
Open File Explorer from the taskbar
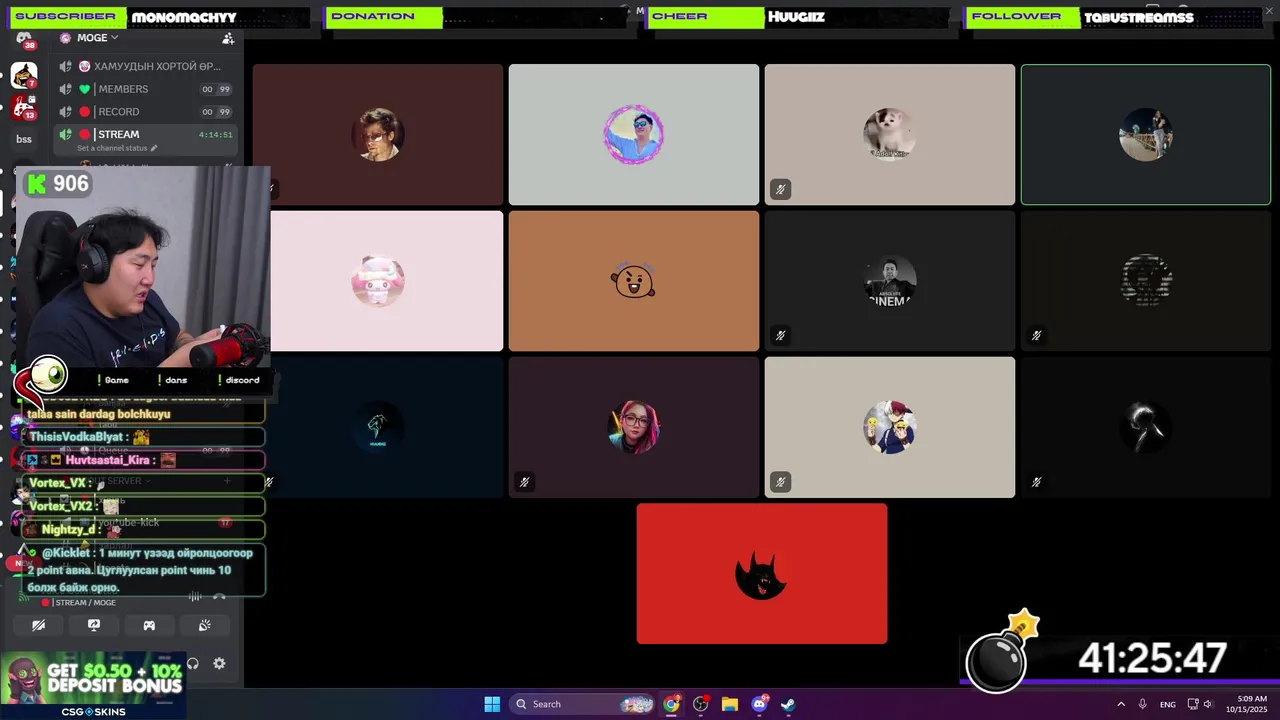click(x=730, y=704)
